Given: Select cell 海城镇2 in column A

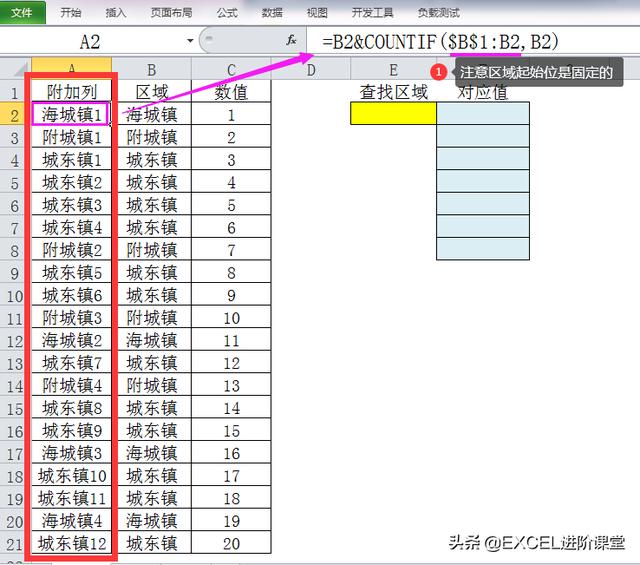Looking at the screenshot, I should [x=71, y=340].
